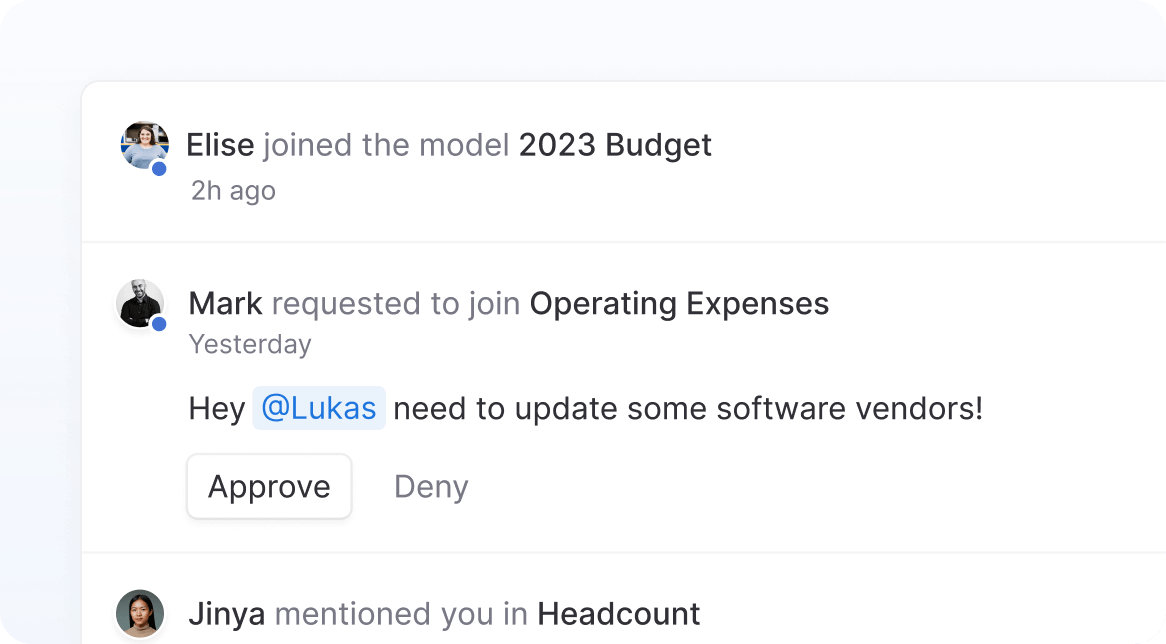Open the Headcount link
Image resolution: width=1166 pixels, height=644 pixels.
pyautogui.click(x=618, y=613)
